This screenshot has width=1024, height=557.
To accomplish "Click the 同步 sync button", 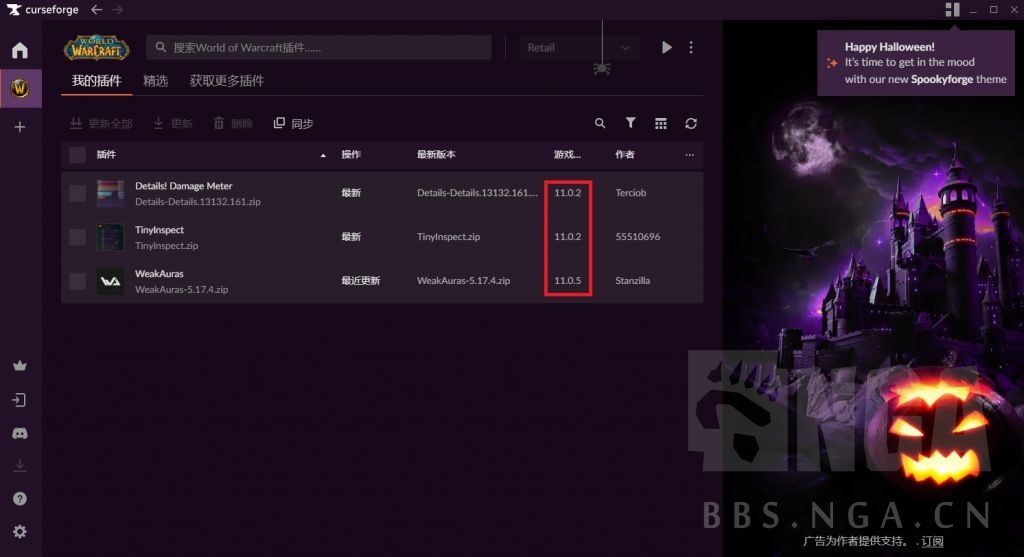I will point(293,123).
